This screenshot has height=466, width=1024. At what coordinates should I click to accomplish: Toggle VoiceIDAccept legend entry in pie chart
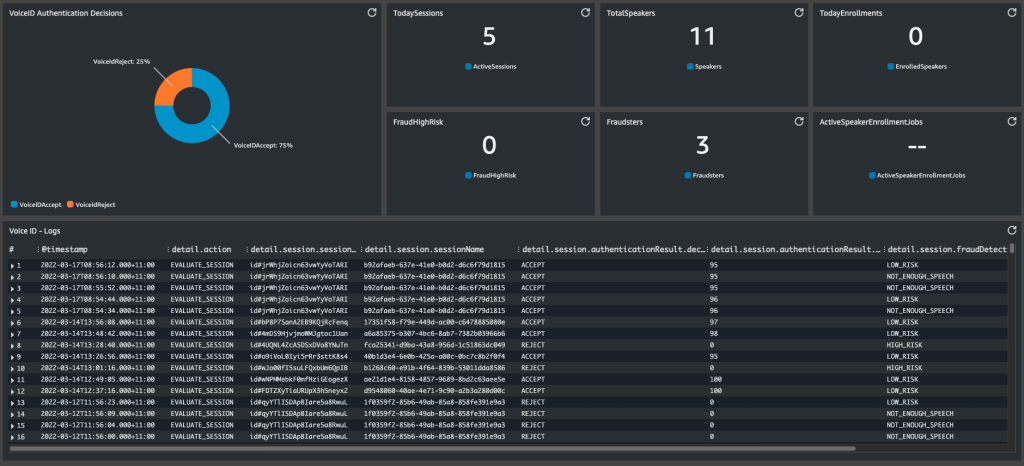[x=35, y=204]
